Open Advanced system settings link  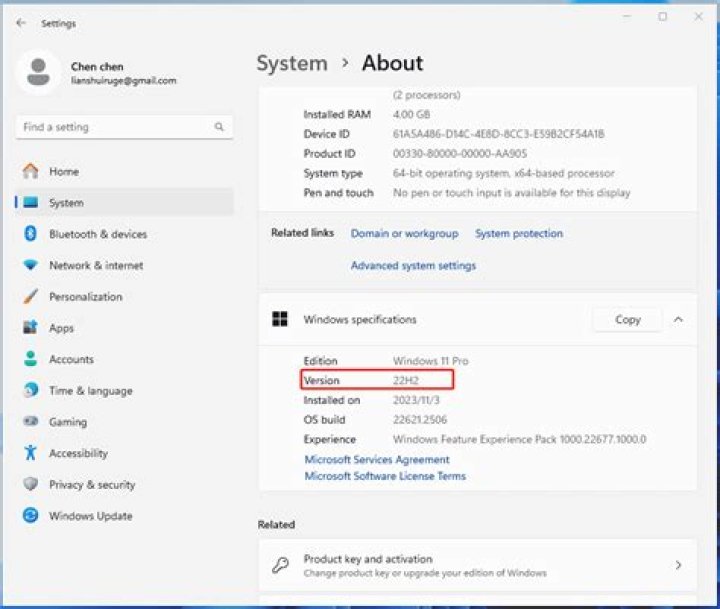tap(413, 265)
